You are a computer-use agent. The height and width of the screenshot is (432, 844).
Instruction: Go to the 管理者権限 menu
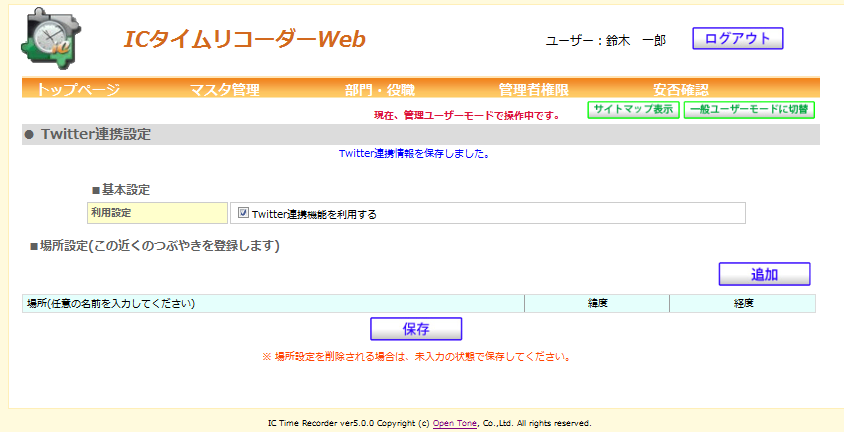tap(533, 90)
